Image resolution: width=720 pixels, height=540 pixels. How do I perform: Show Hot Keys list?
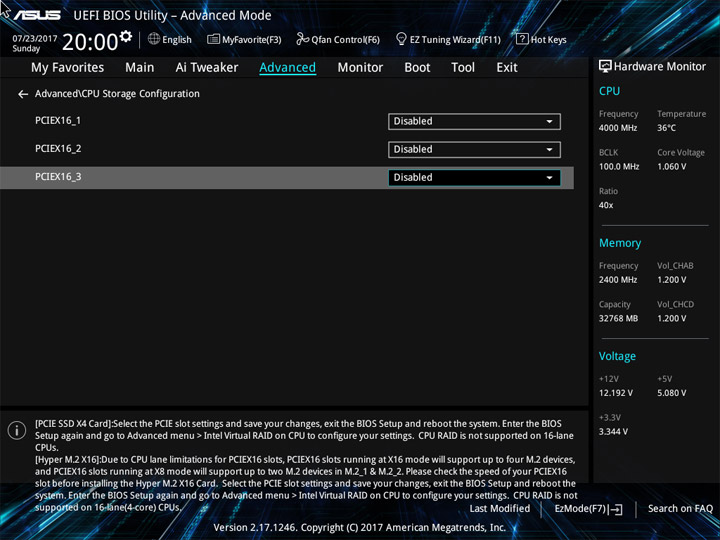point(548,40)
